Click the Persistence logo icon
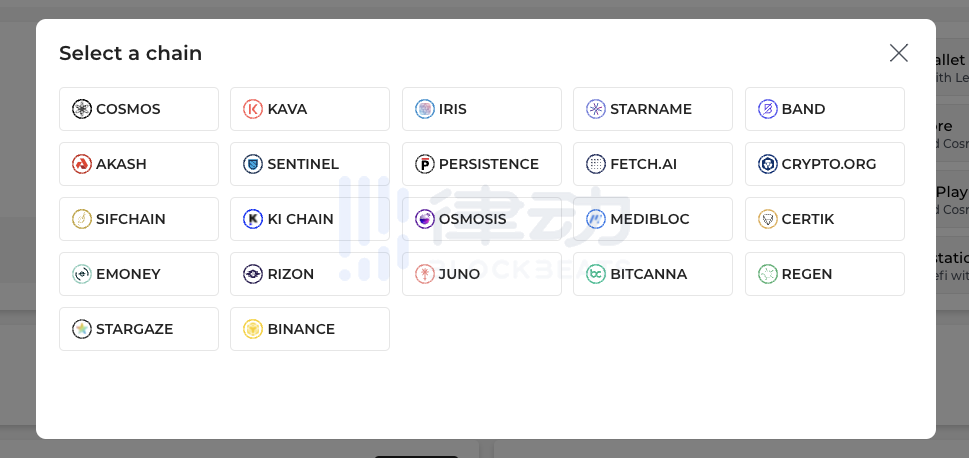 425,164
